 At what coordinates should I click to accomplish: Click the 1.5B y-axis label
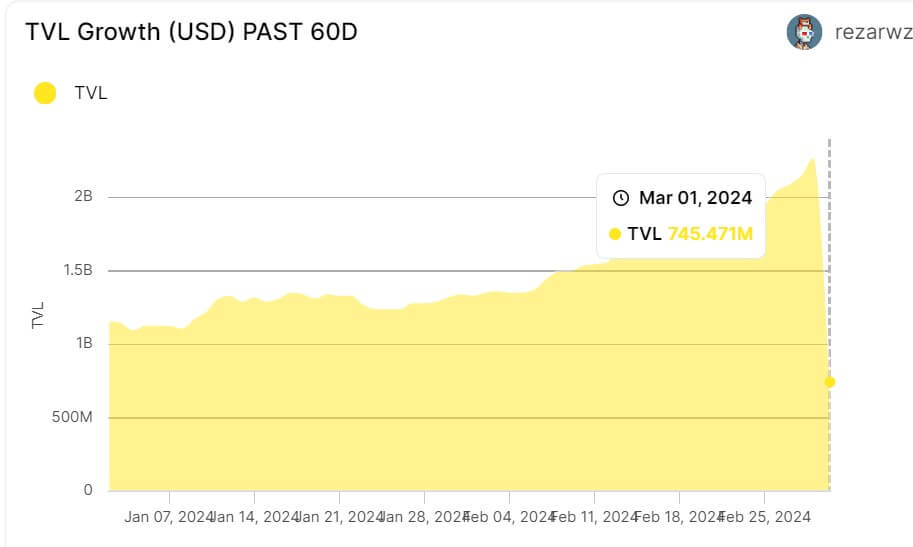[77, 270]
